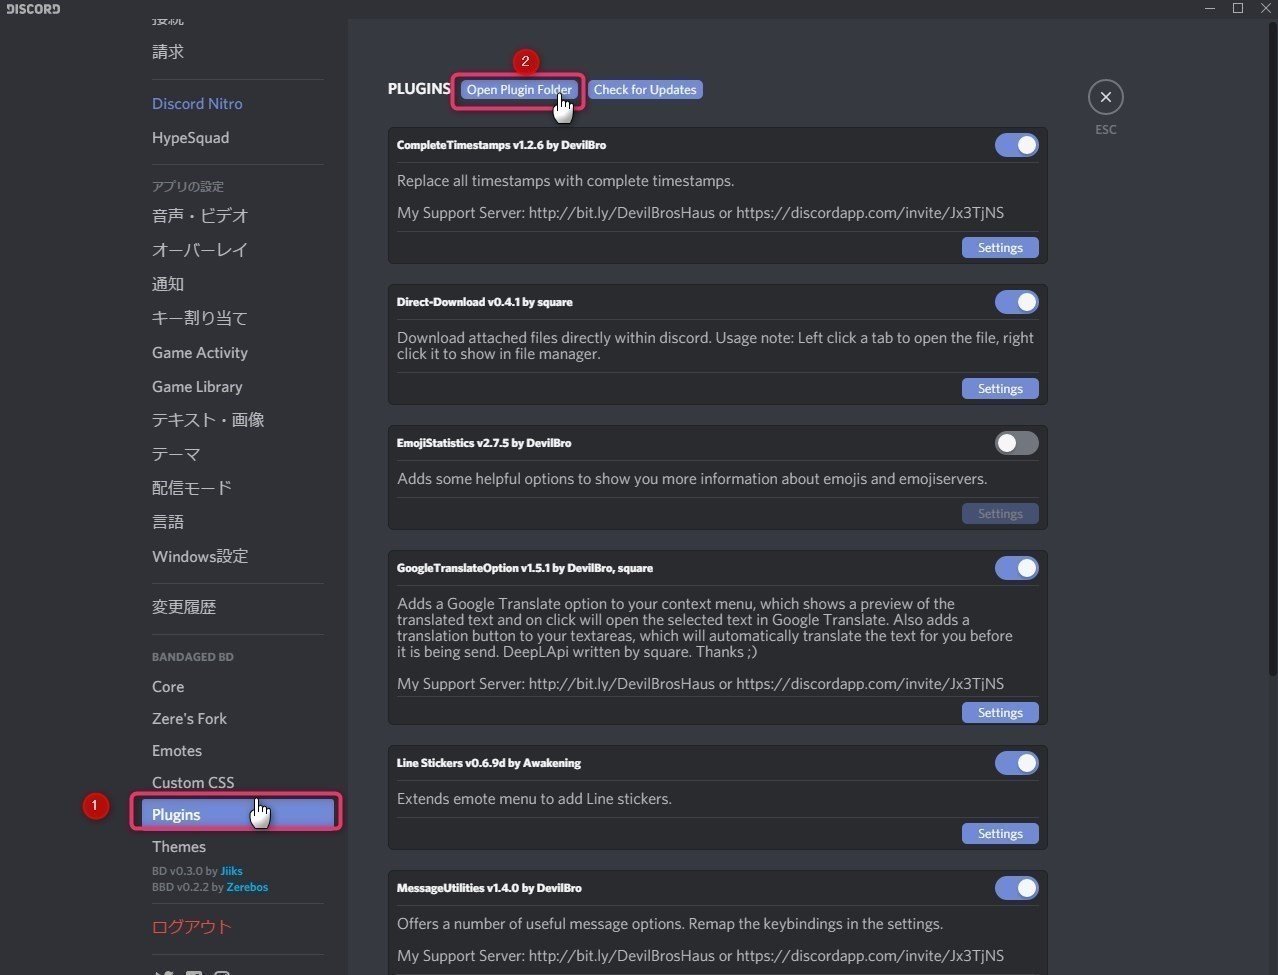Image resolution: width=1278 pixels, height=975 pixels.
Task: Toggle the GoogleTranslateOption plugin off
Action: [1016, 568]
